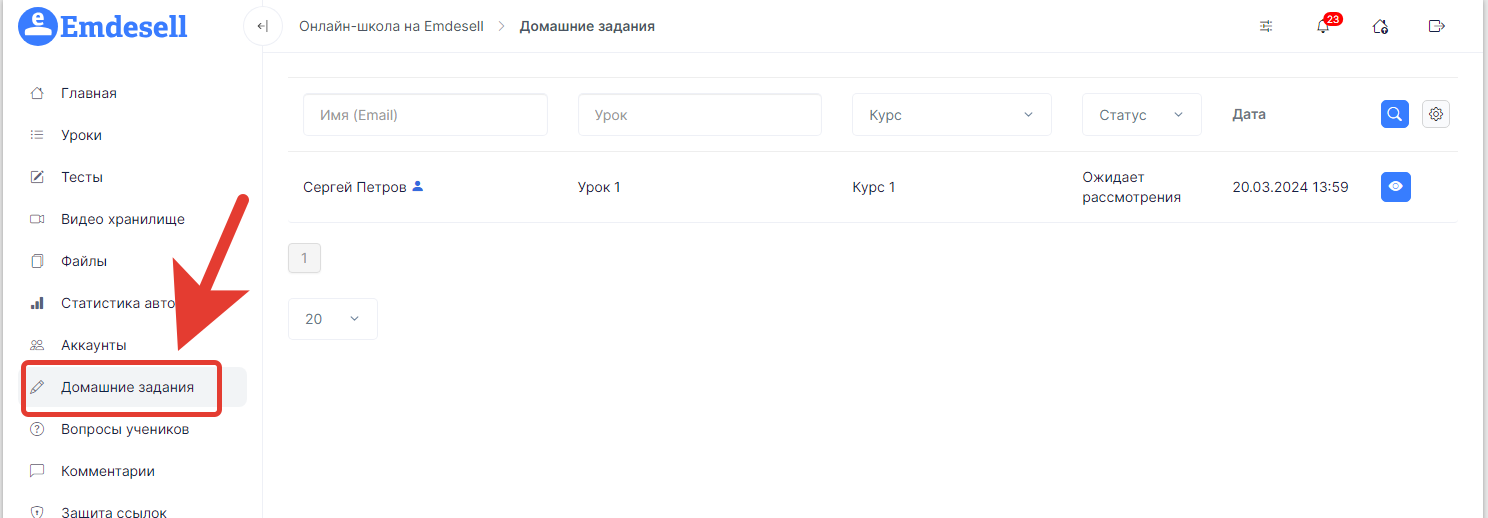Image resolution: width=1488 pixels, height=518 pixels.
Task: Open the sliders settings icon in header
Action: [1266, 26]
